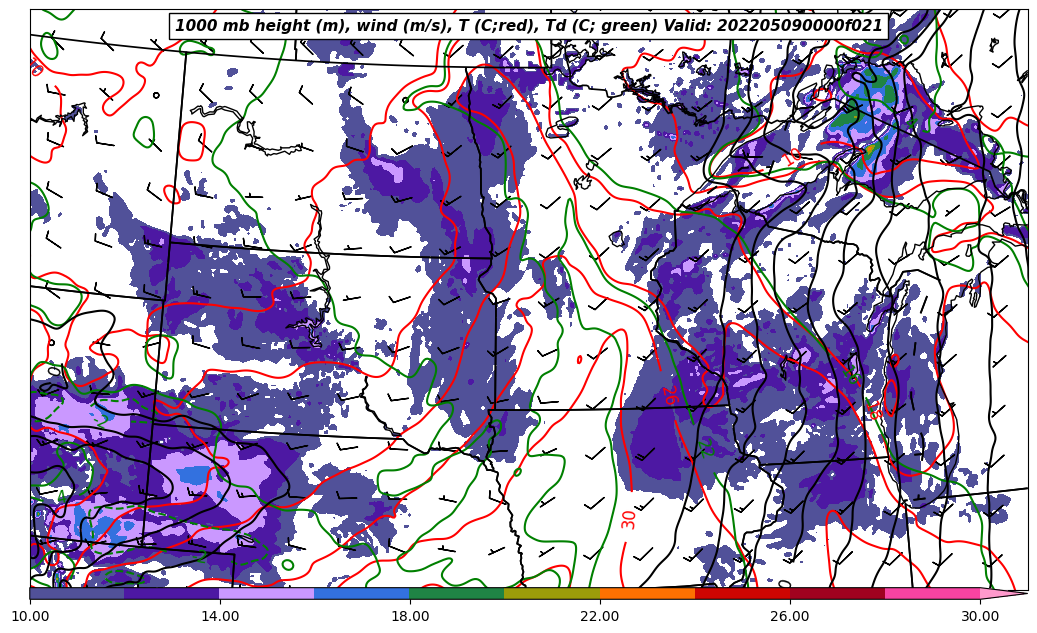Select the dark crimson 26–28 colorbar segment
This screenshot has height=633, width=1037.
[837, 593]
